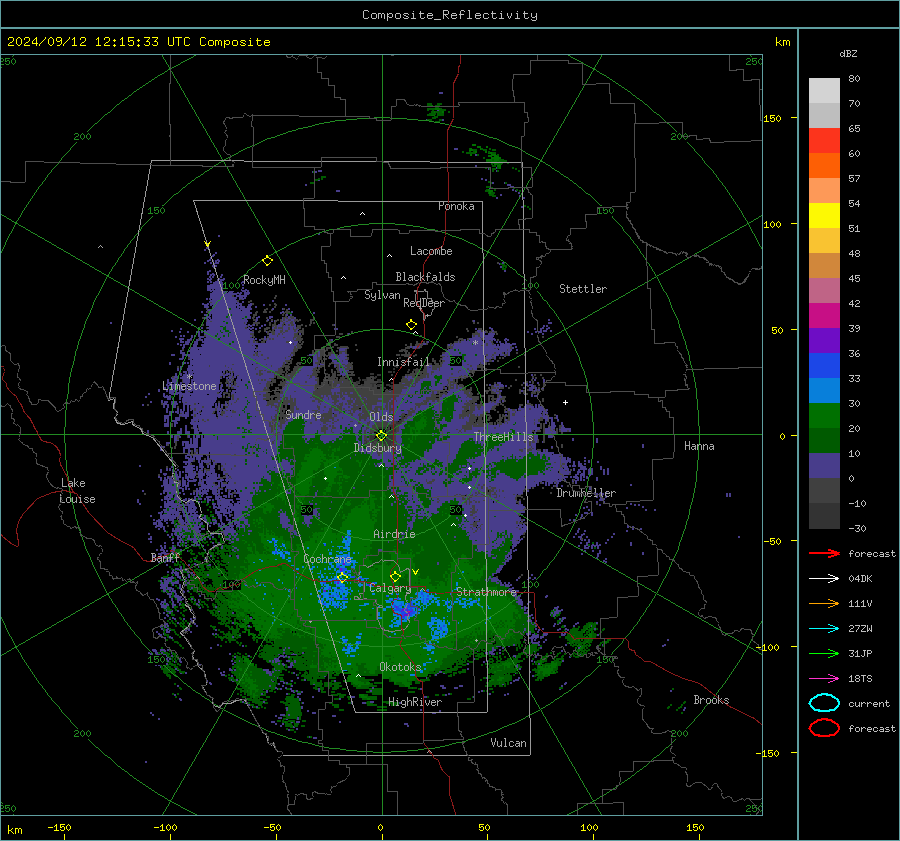
Task: Click the Lacombe city label
Action: [431, 251]
